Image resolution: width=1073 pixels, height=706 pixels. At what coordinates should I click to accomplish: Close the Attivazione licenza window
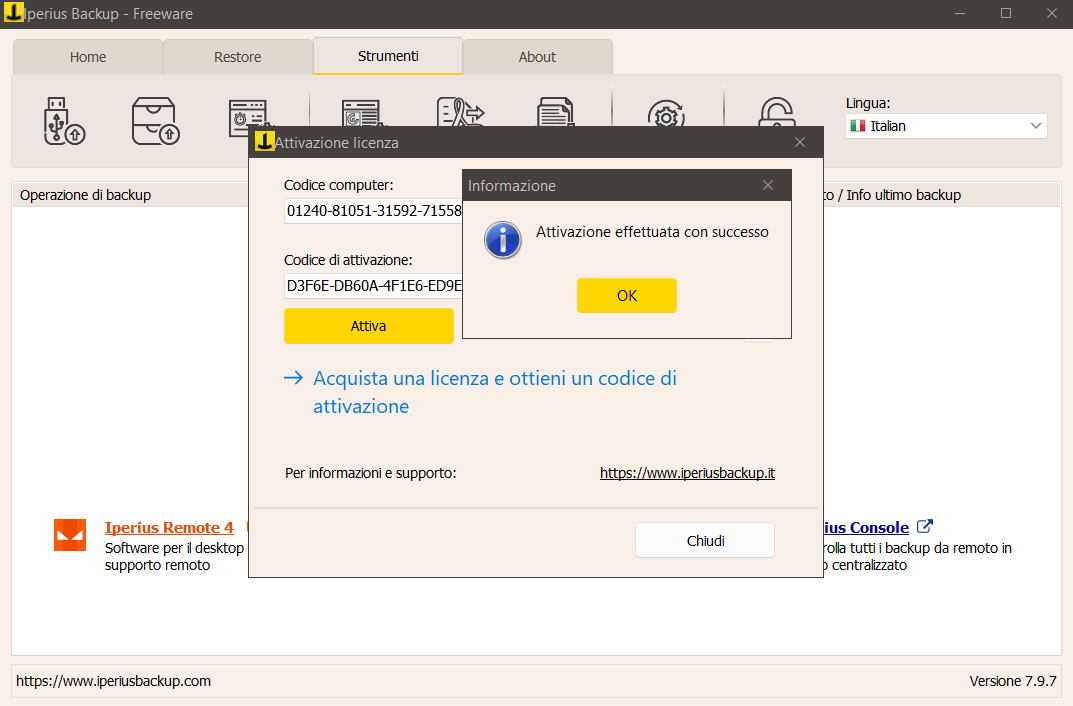pos(800,142)
